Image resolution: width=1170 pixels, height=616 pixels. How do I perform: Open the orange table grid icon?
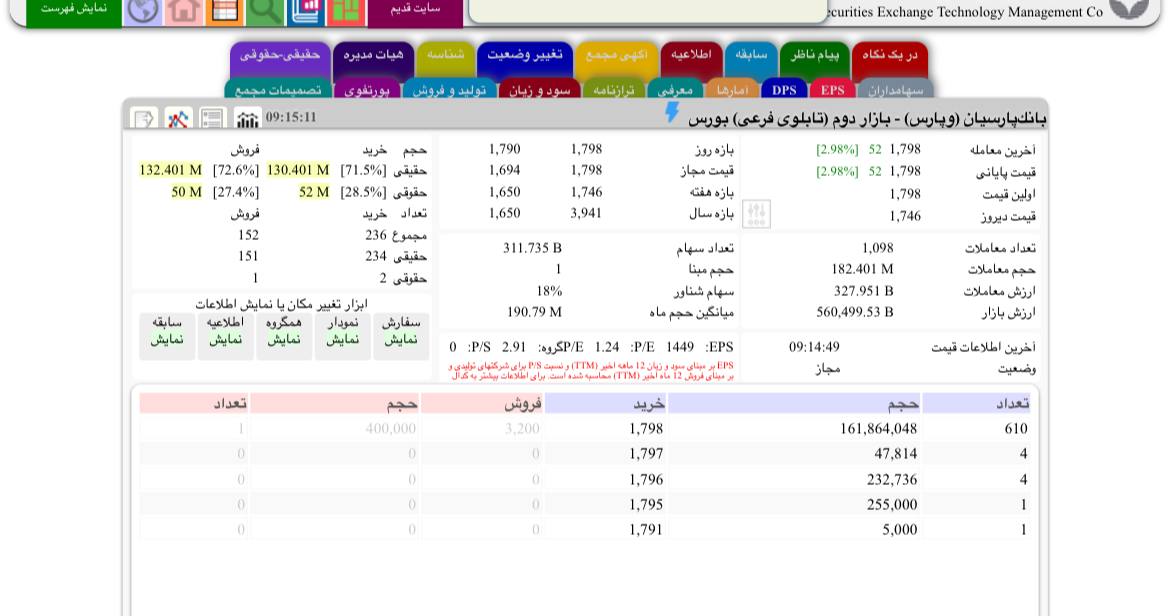(224, 10)
